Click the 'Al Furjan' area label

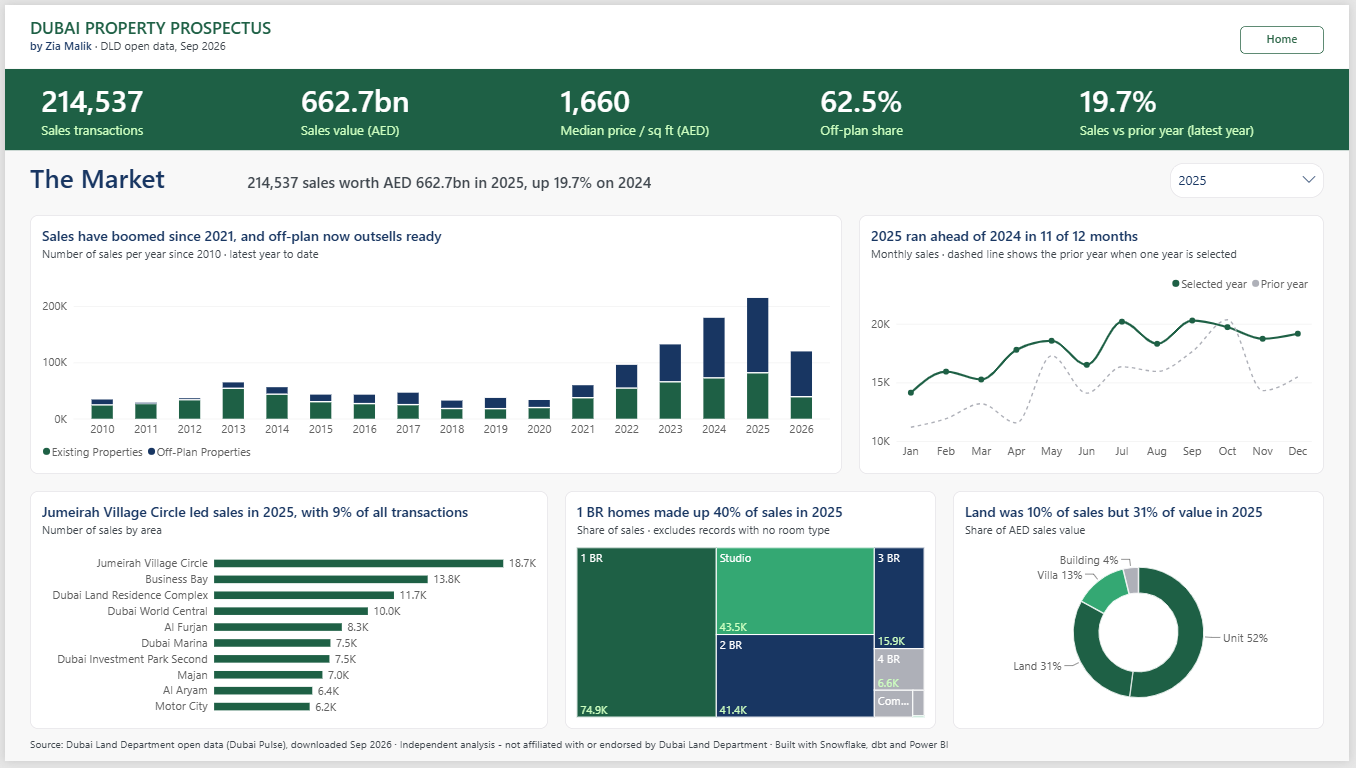pyautogui.click(x=186, y=627)
